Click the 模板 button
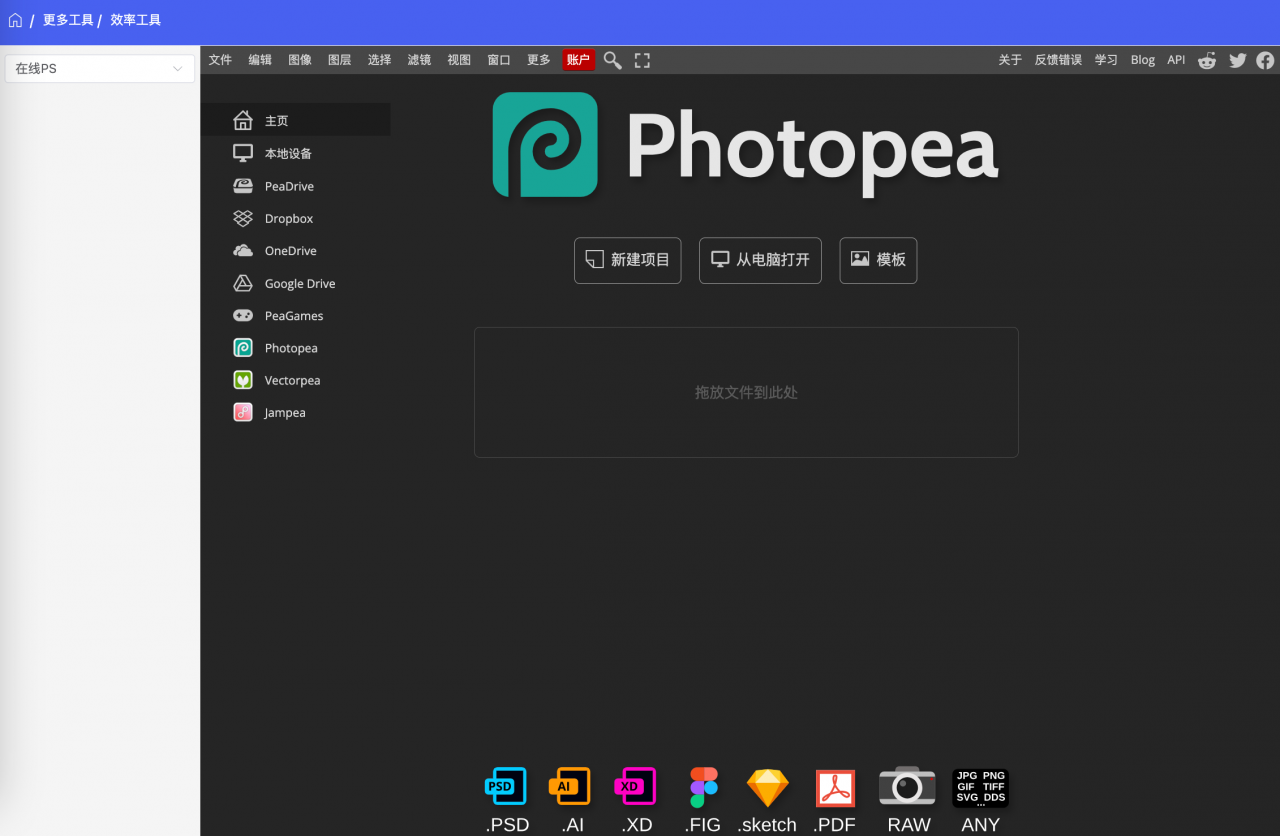This screenshot has width=1280, height=836. (x=878, y=260)
